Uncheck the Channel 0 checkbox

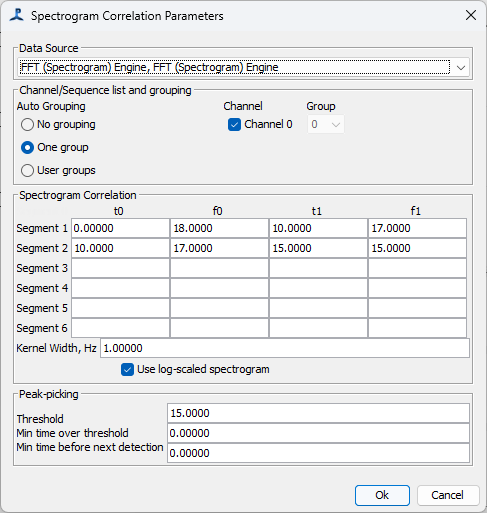click(x=234, y=125)
